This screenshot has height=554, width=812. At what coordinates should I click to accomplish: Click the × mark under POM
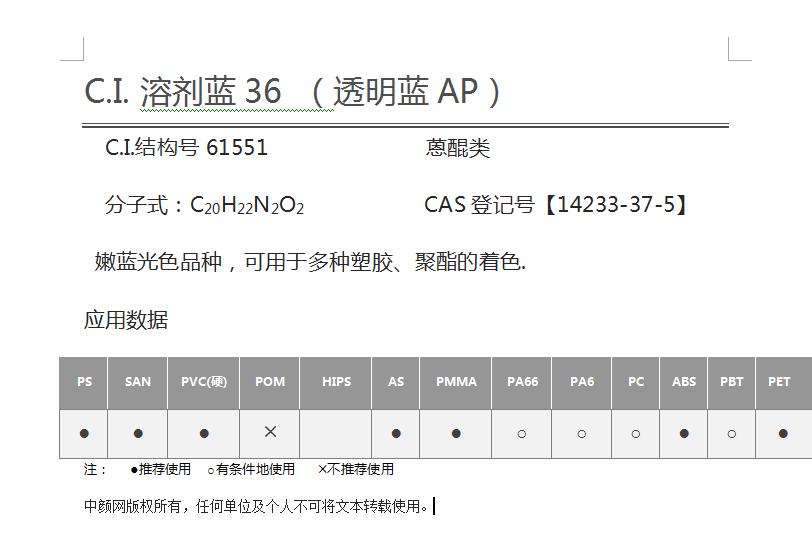270,432
